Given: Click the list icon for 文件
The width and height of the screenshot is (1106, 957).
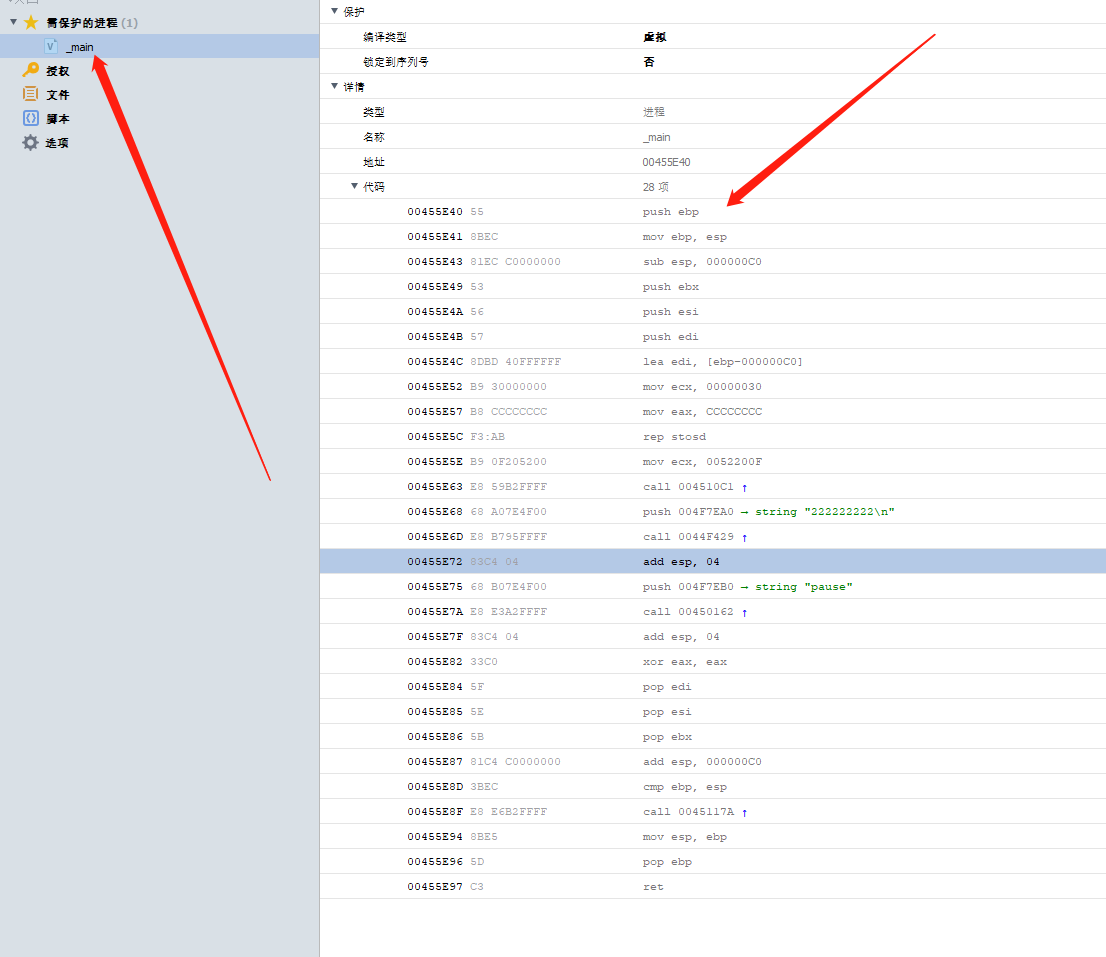Looking at the screenshot, I should tap(29, 94).
